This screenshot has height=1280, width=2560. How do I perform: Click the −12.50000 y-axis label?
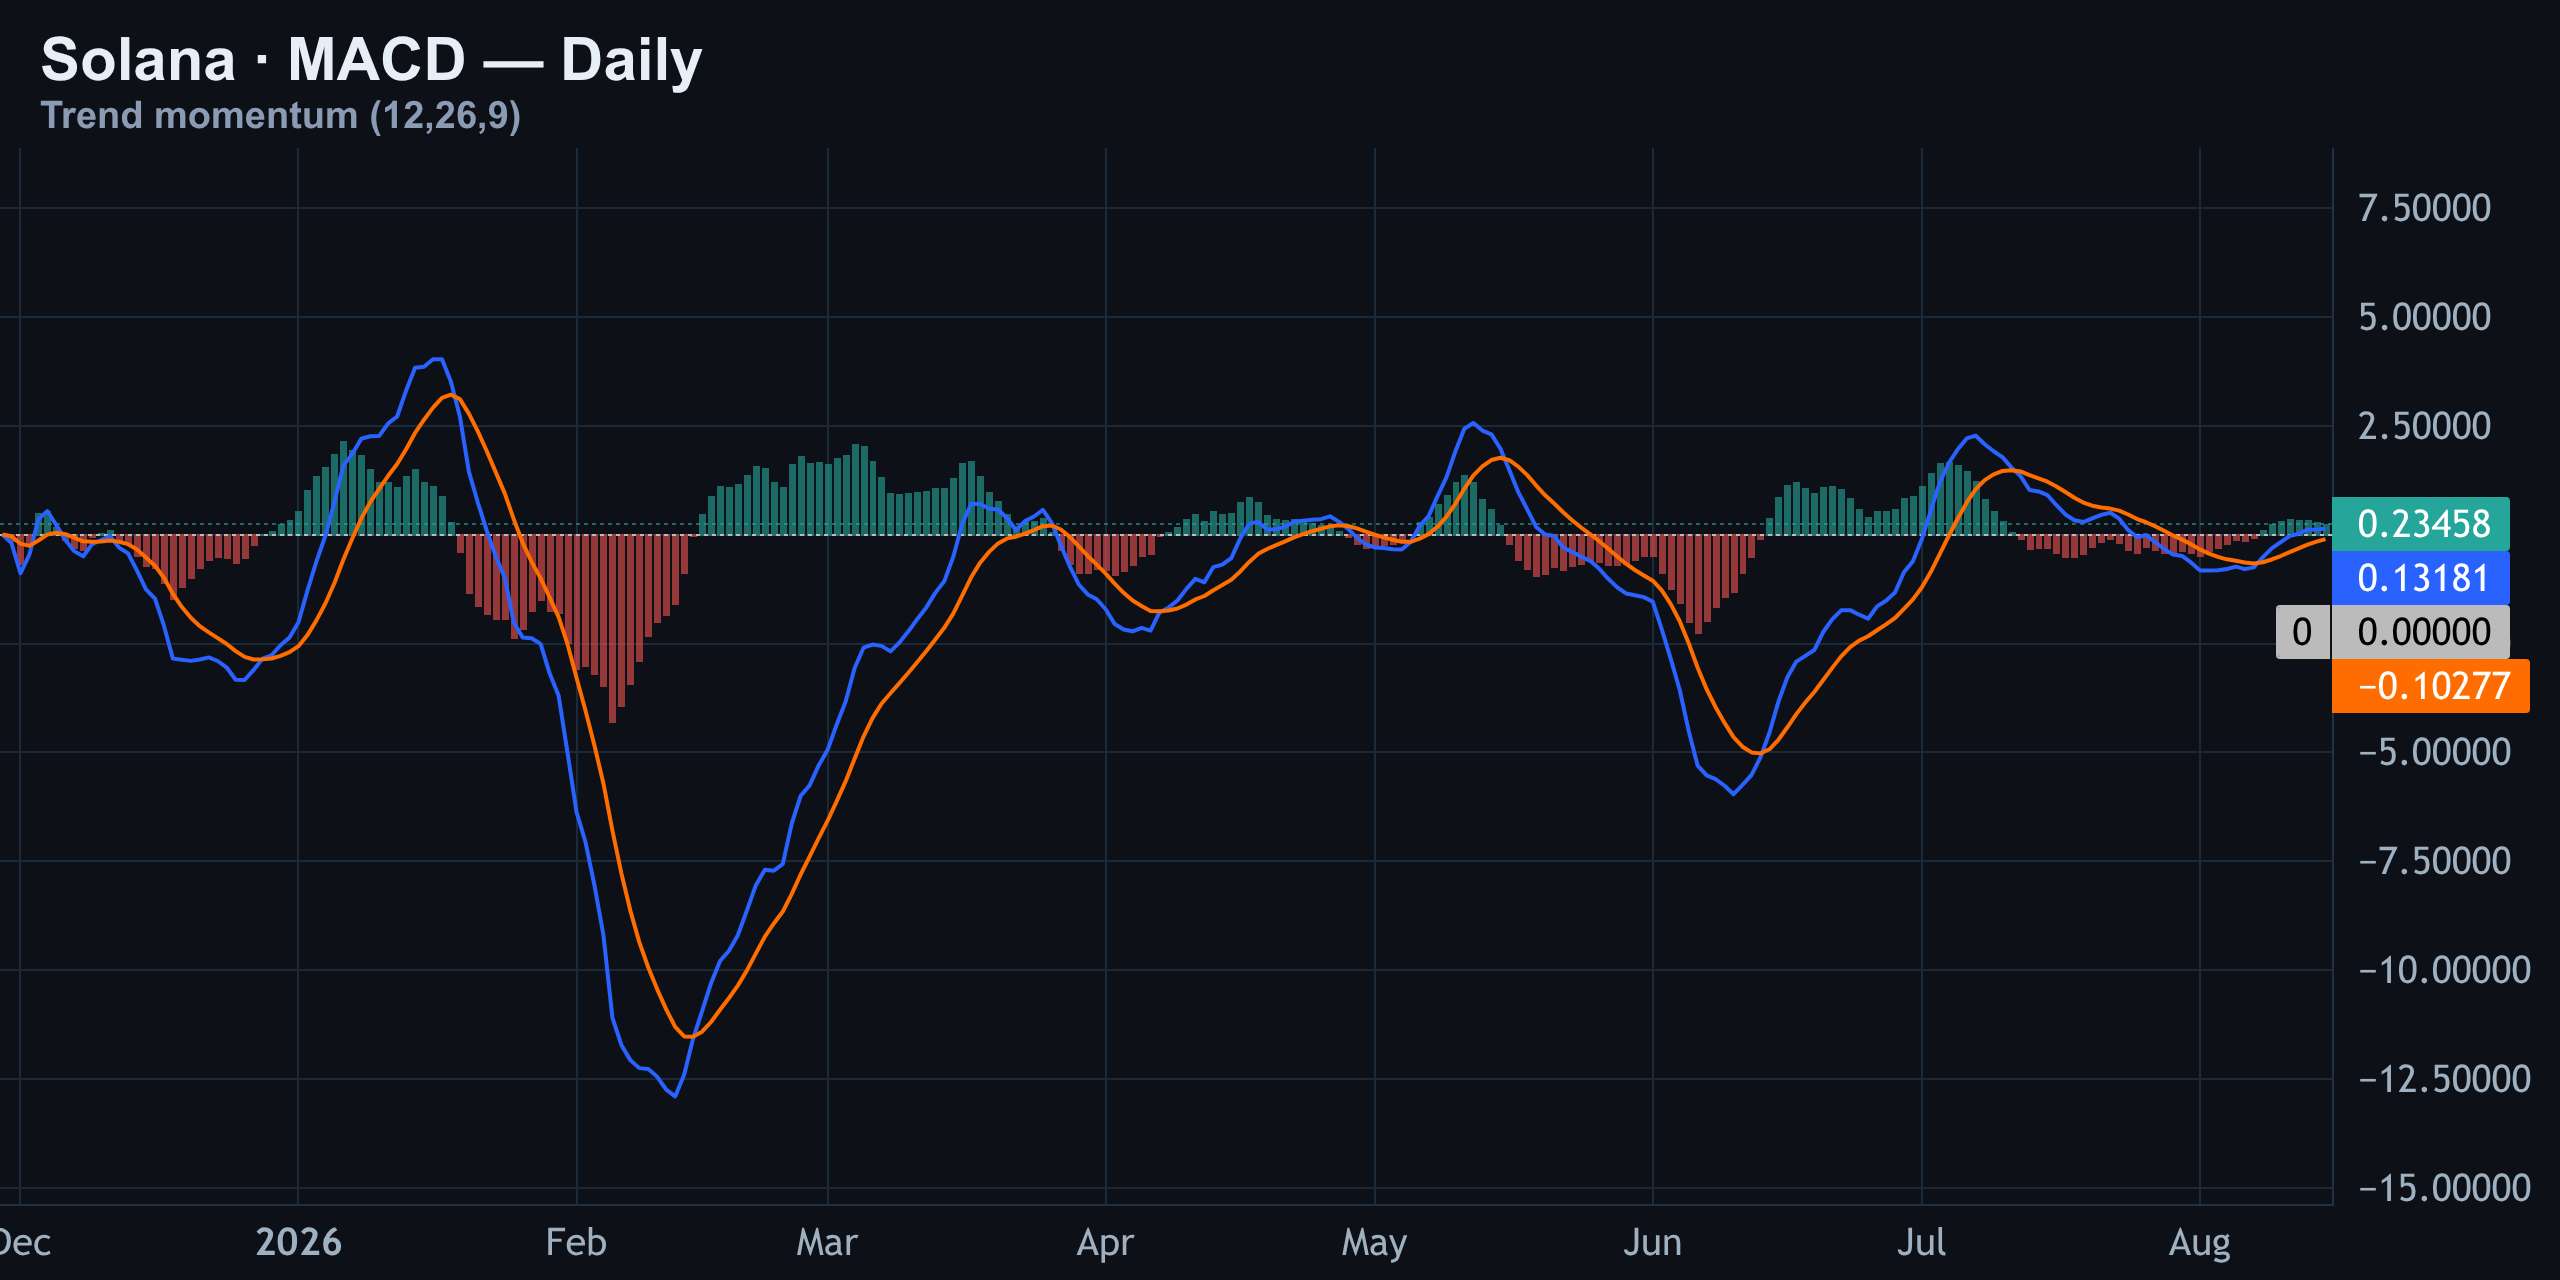[x=2444, y=1079]
